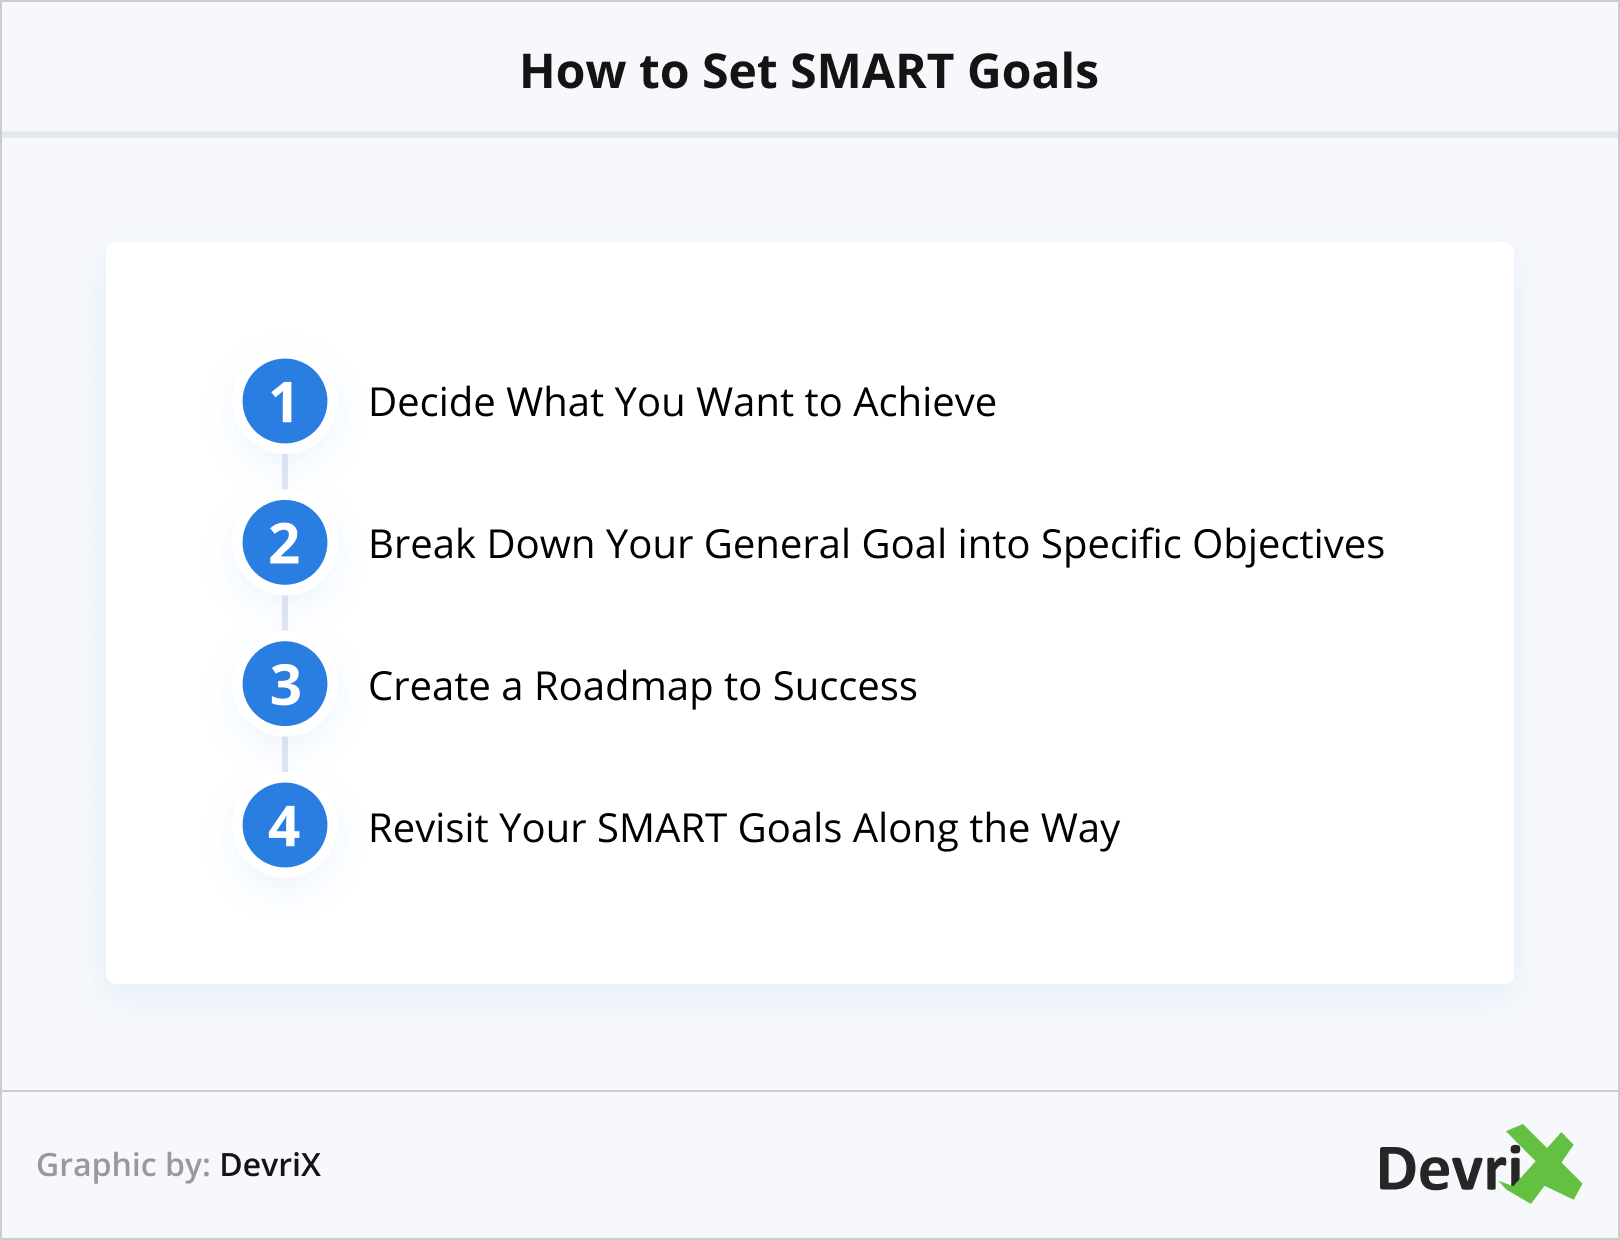This screenshot has width=1620, height=1240.
Task: Click the bold "DevriX" credit text in footer
Action: pyautogui.click(x=270, y=1165)
